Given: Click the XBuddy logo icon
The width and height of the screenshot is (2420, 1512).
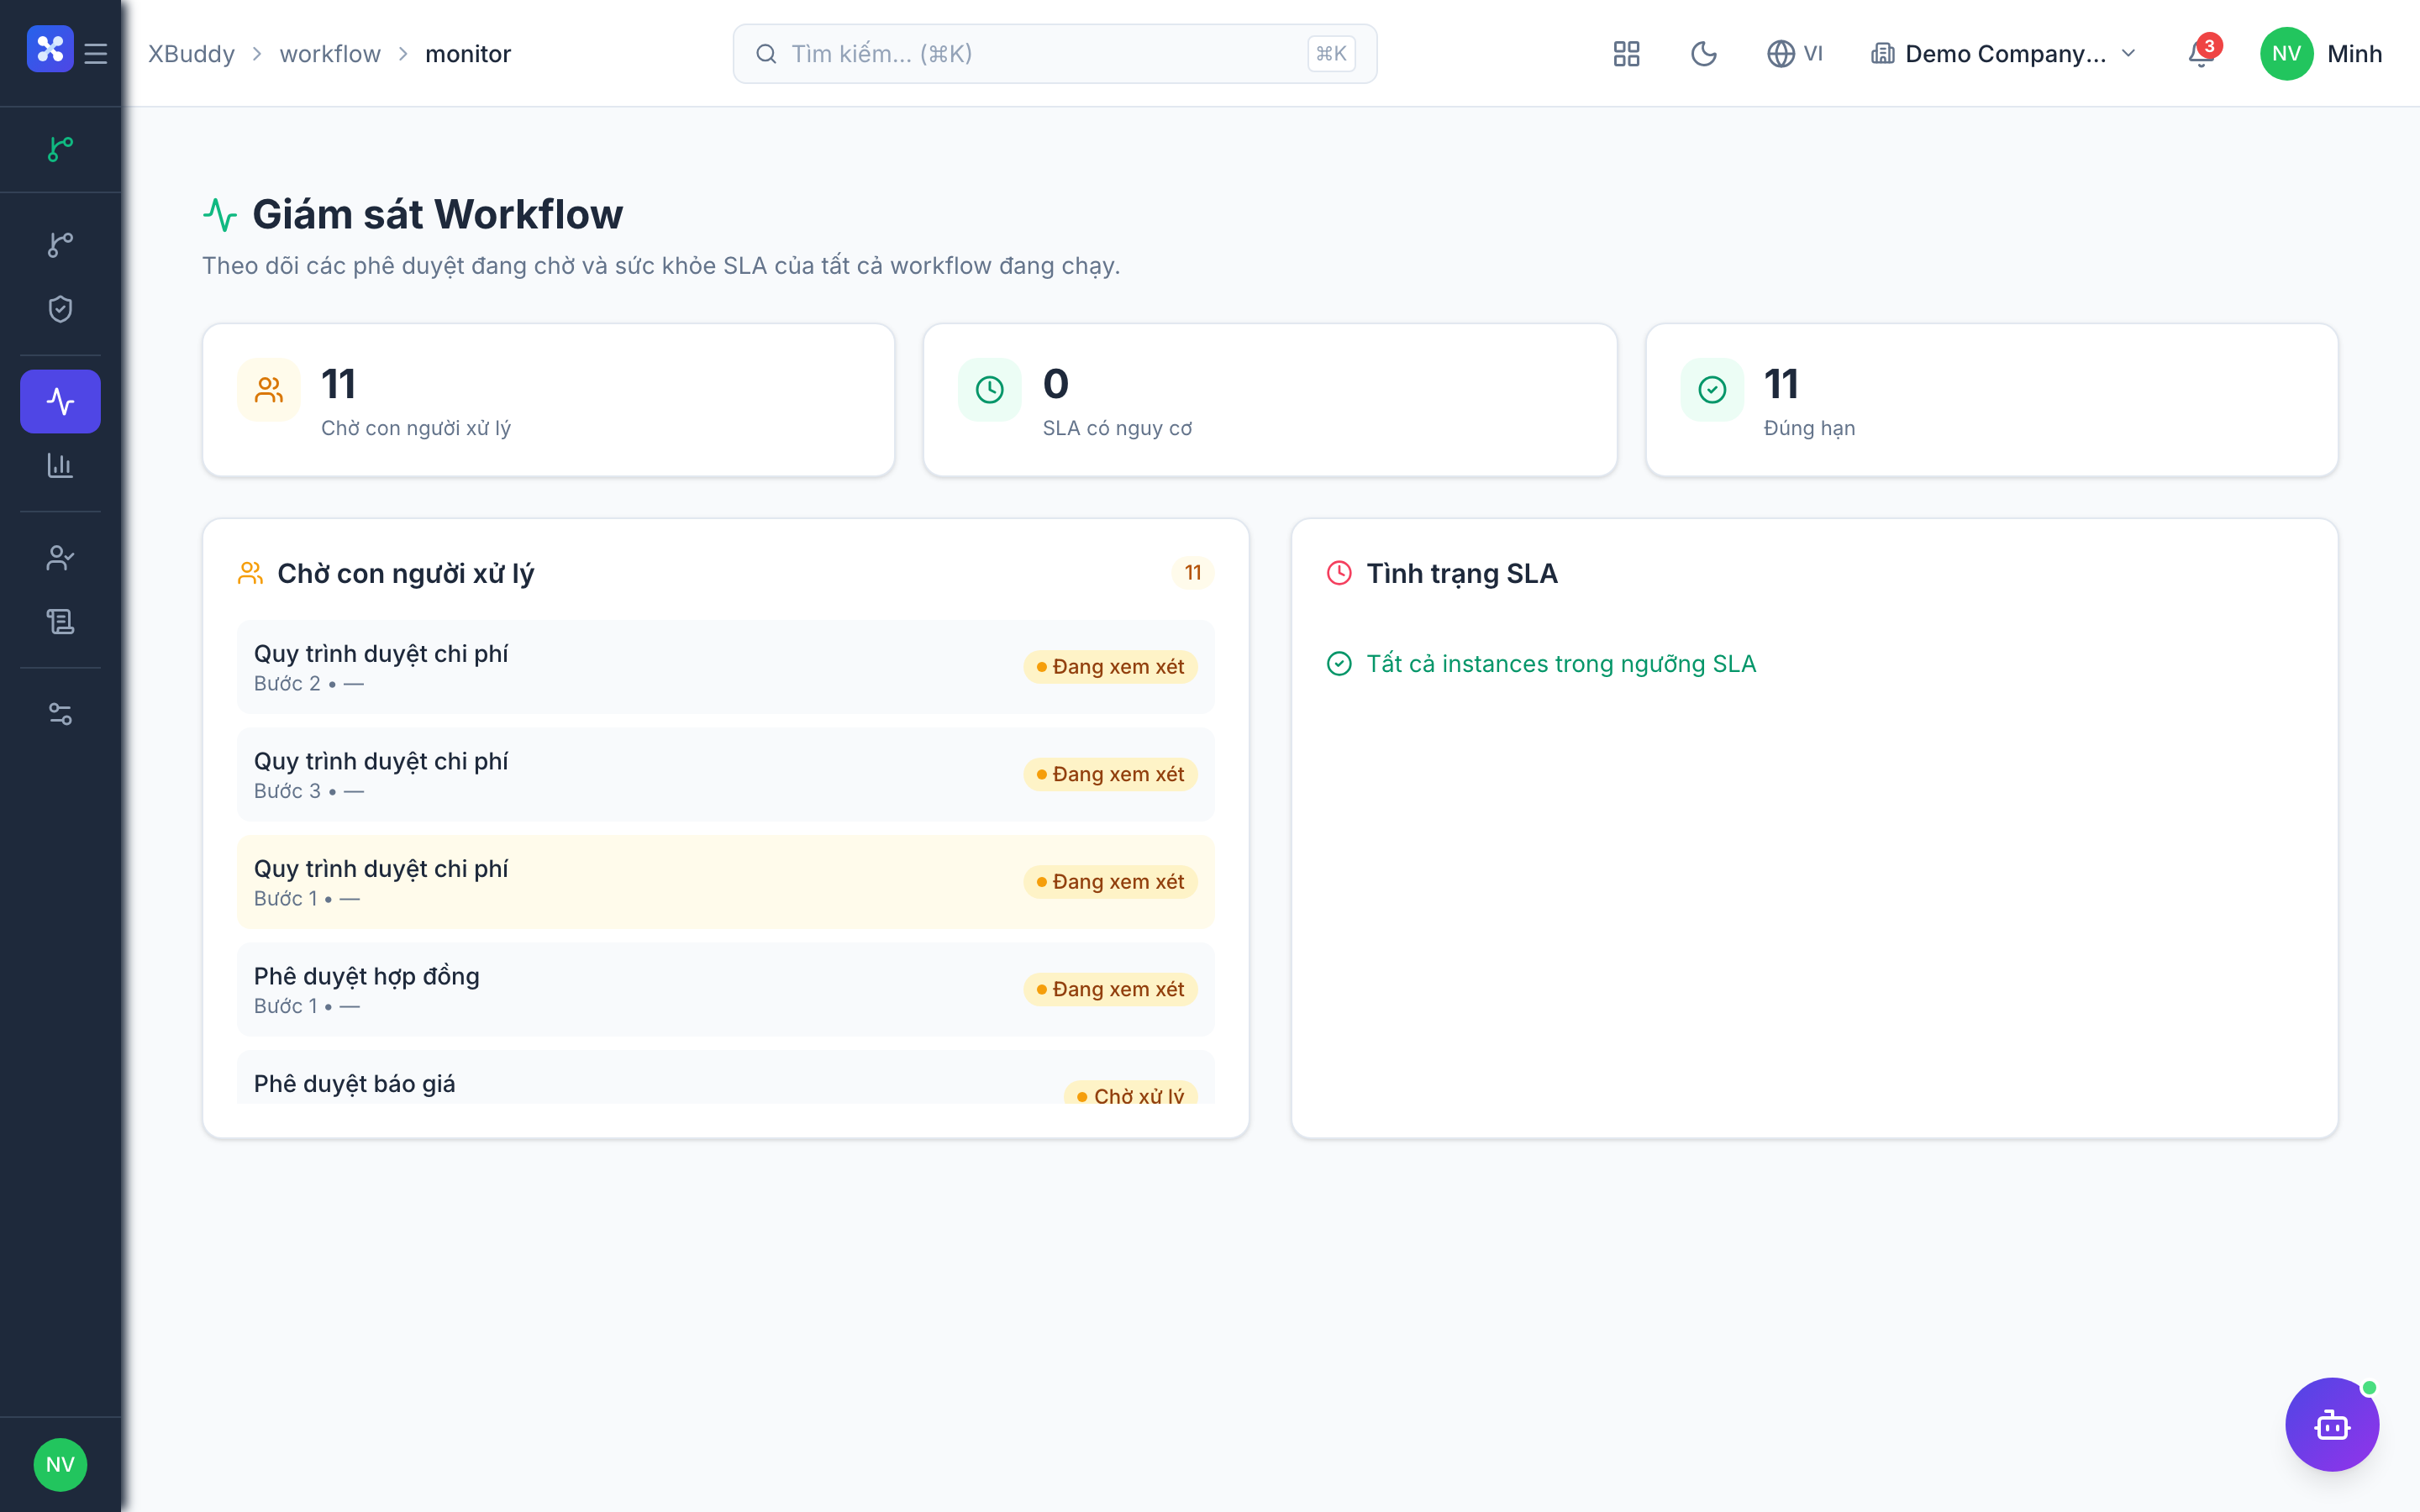Looking at the screenshot, I should point(50,50).
